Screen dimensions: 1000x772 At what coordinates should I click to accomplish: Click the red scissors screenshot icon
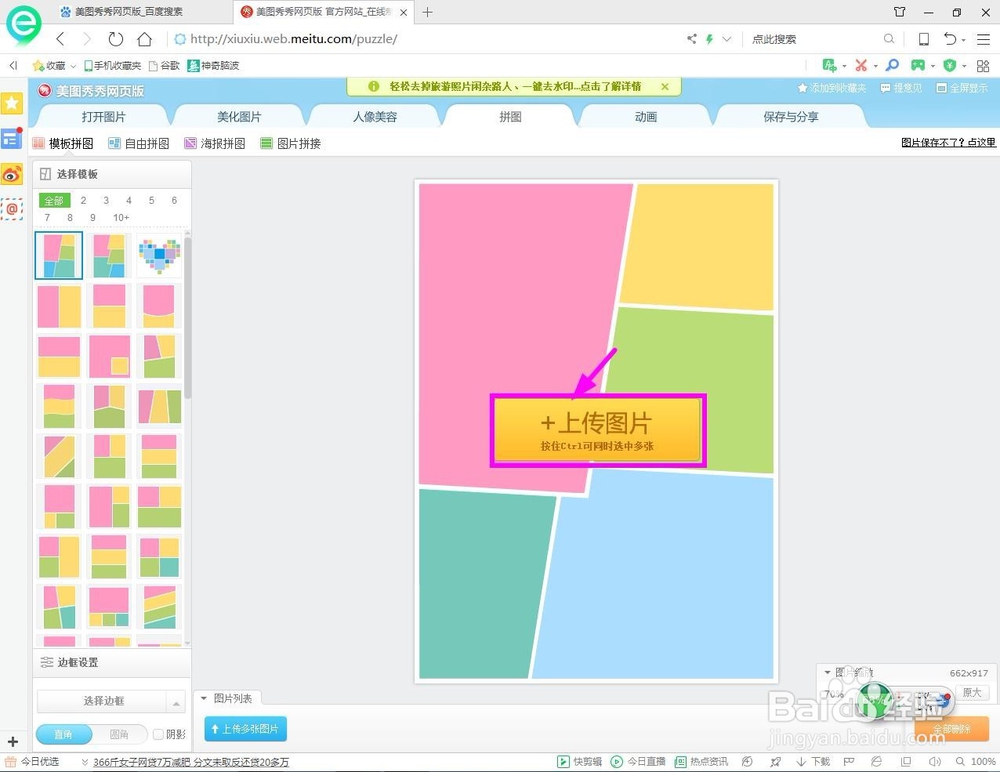pos(861,65)
